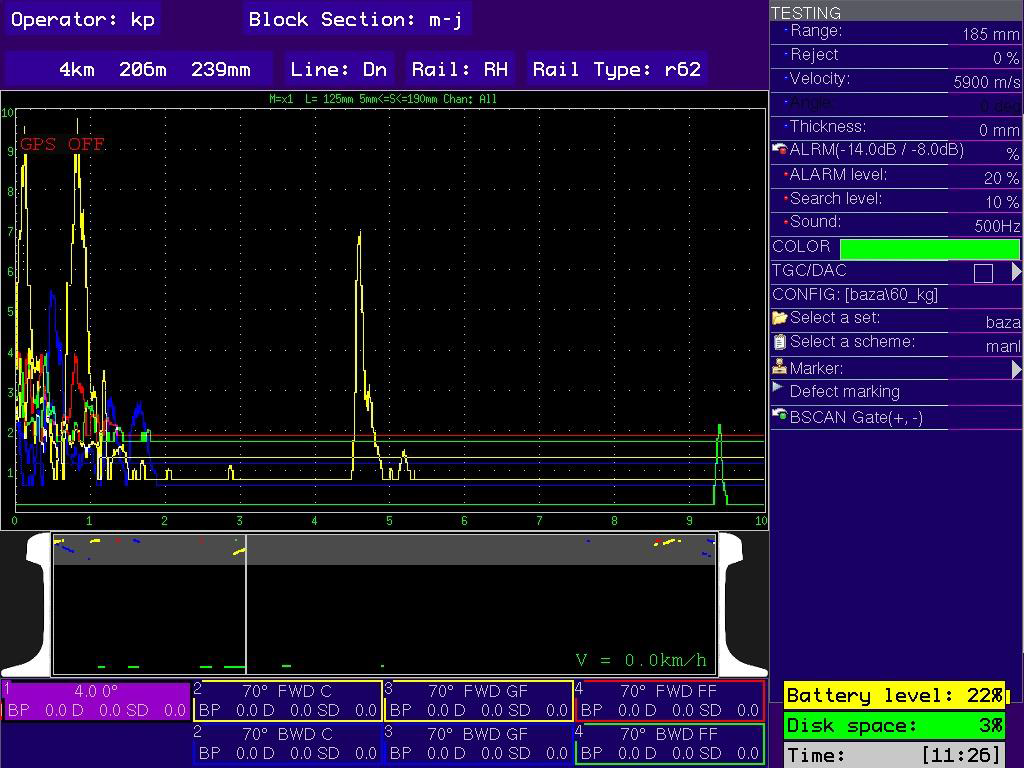
Task: Select the 70° FWD C channel
Action: pos(288,701)
